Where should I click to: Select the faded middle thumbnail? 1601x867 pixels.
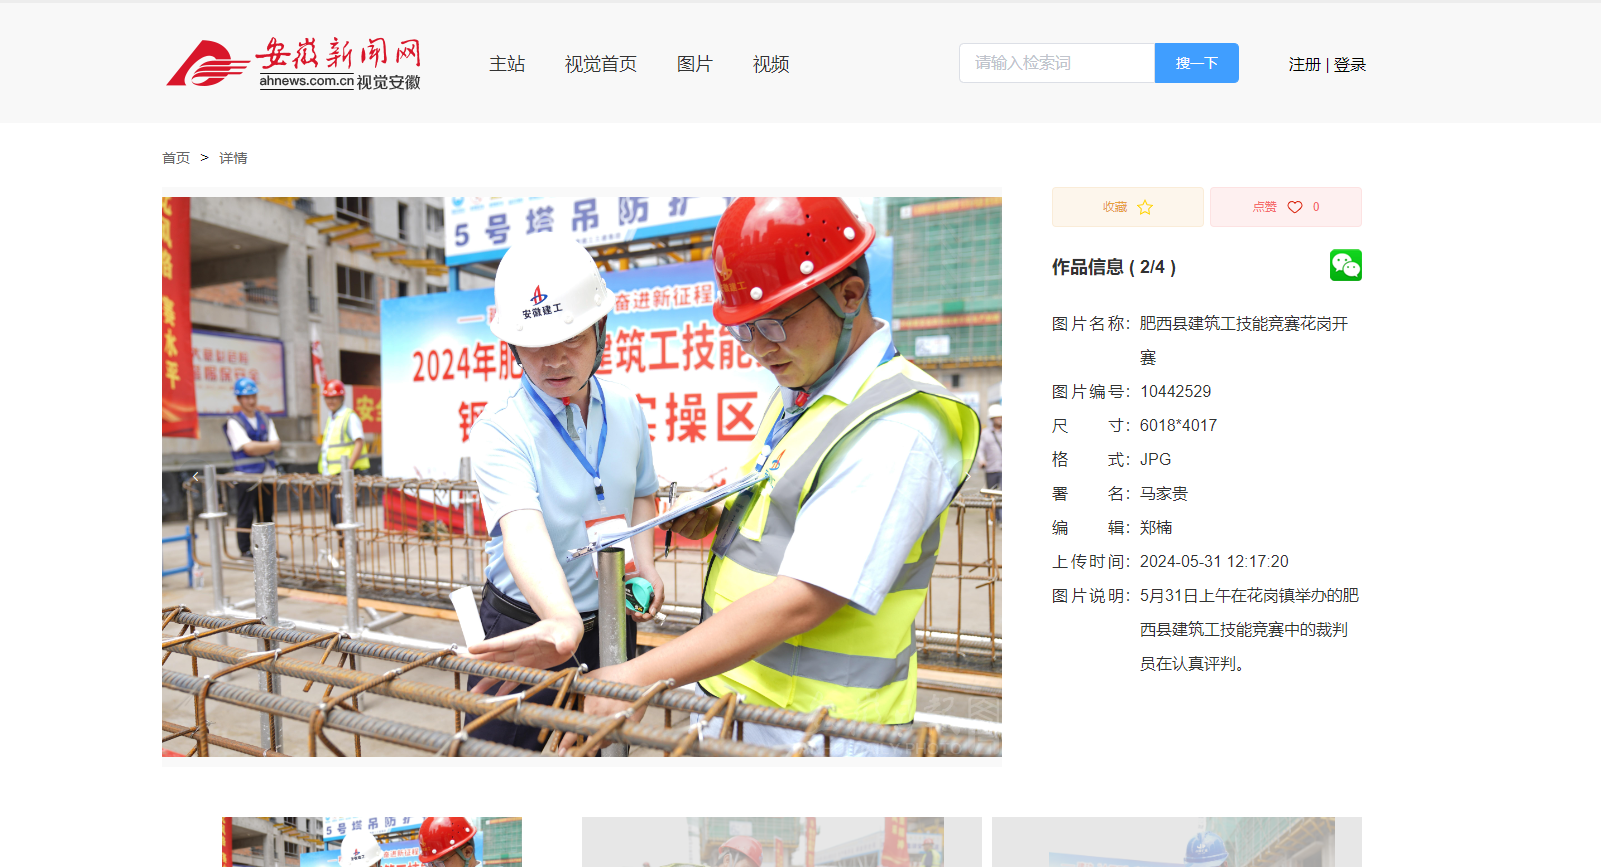781,841
